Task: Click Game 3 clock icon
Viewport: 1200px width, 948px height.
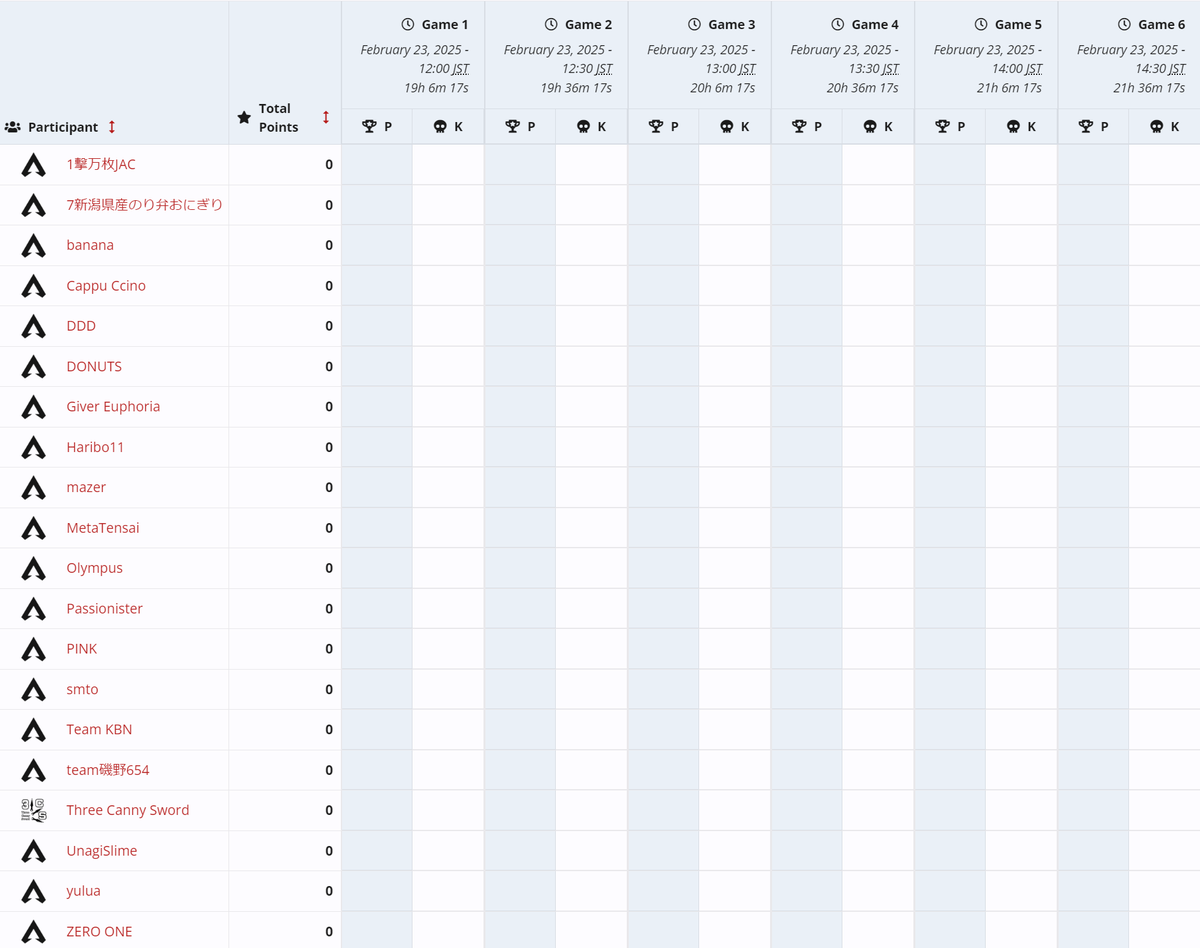Action: [x=694, y=24]
